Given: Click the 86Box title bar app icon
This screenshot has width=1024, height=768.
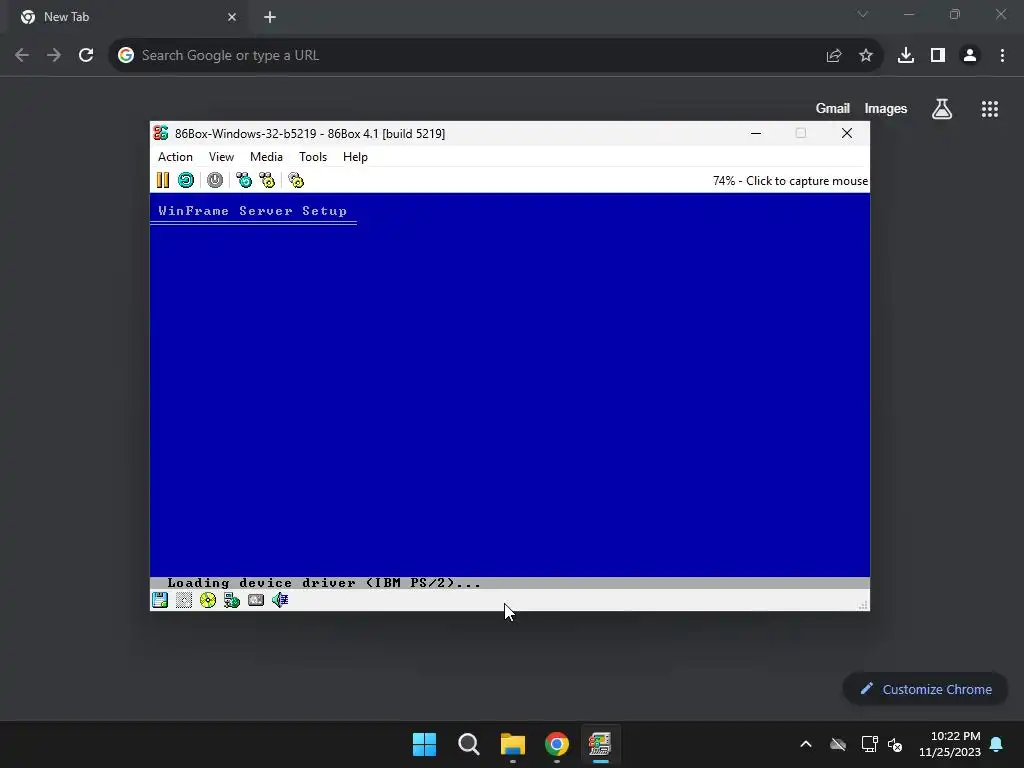Looking at the screenshot, I should (x=161, y=133).
